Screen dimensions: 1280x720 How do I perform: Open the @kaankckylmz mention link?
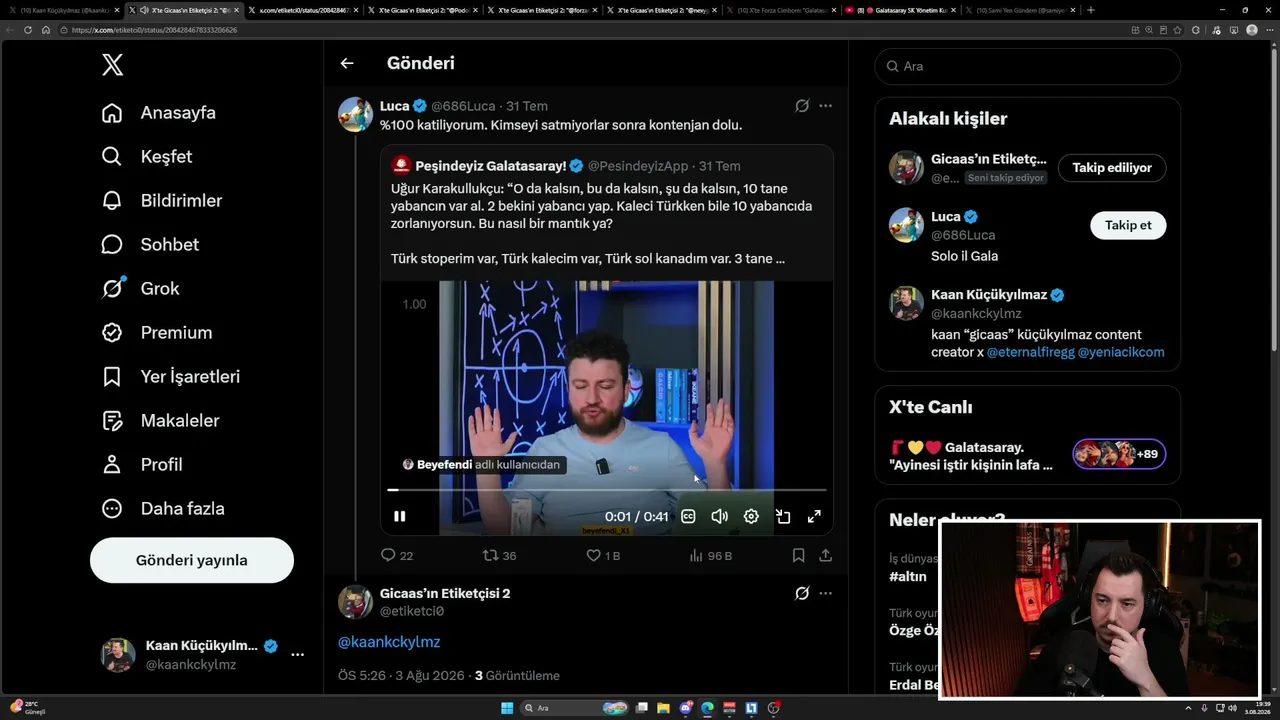coord(389,642)
